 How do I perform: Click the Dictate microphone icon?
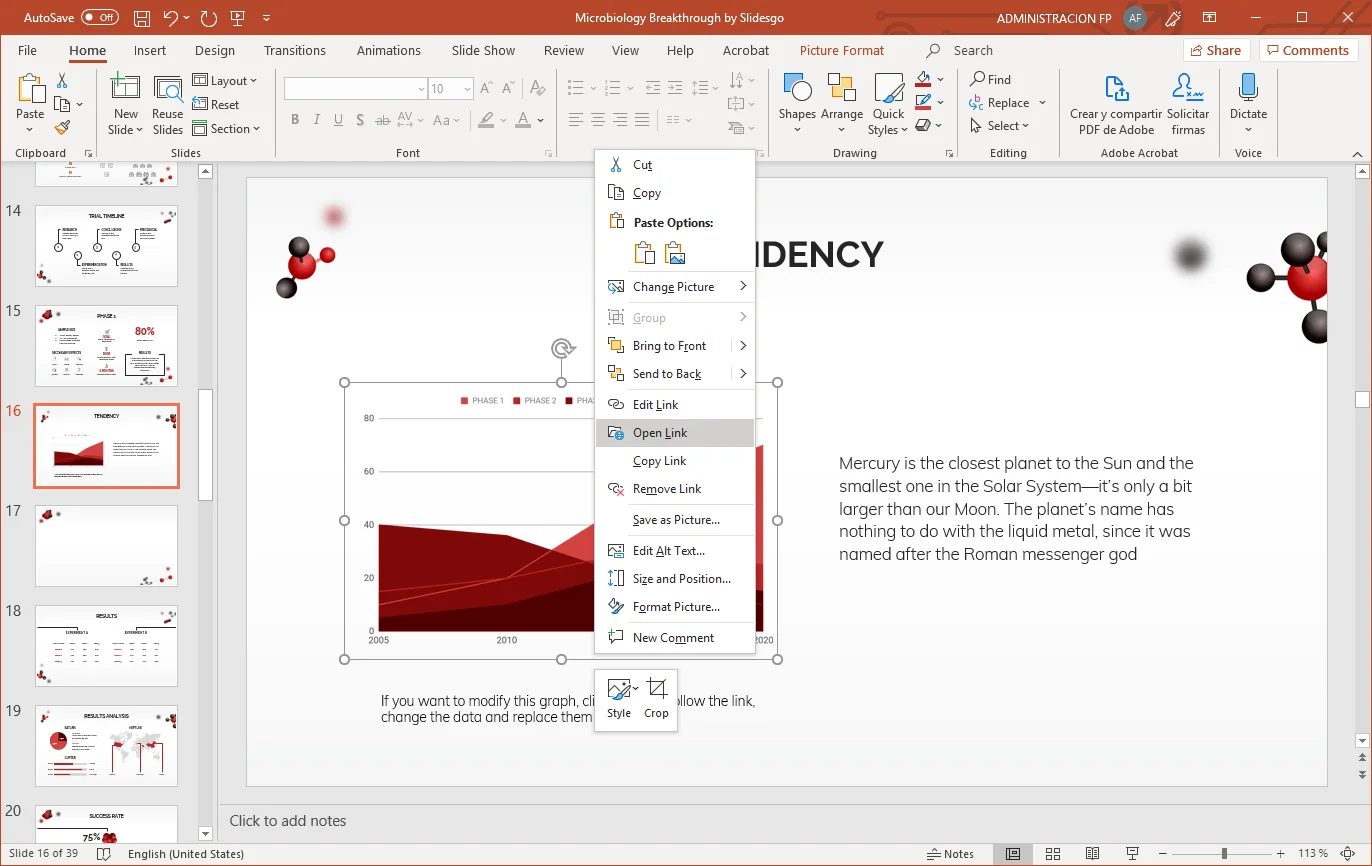[x=1247, y=90]
